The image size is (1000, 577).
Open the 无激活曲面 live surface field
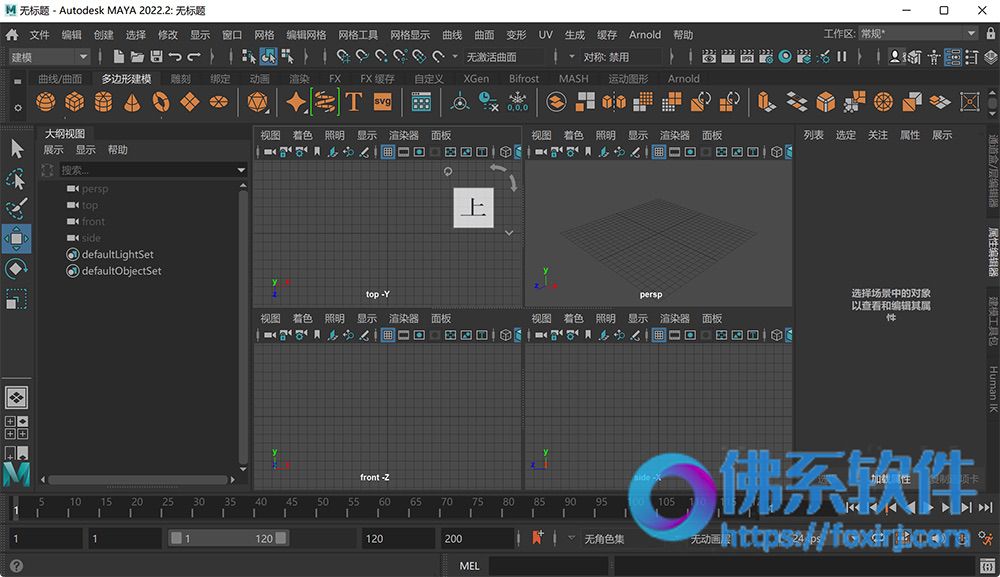click(x=504, y=57)
